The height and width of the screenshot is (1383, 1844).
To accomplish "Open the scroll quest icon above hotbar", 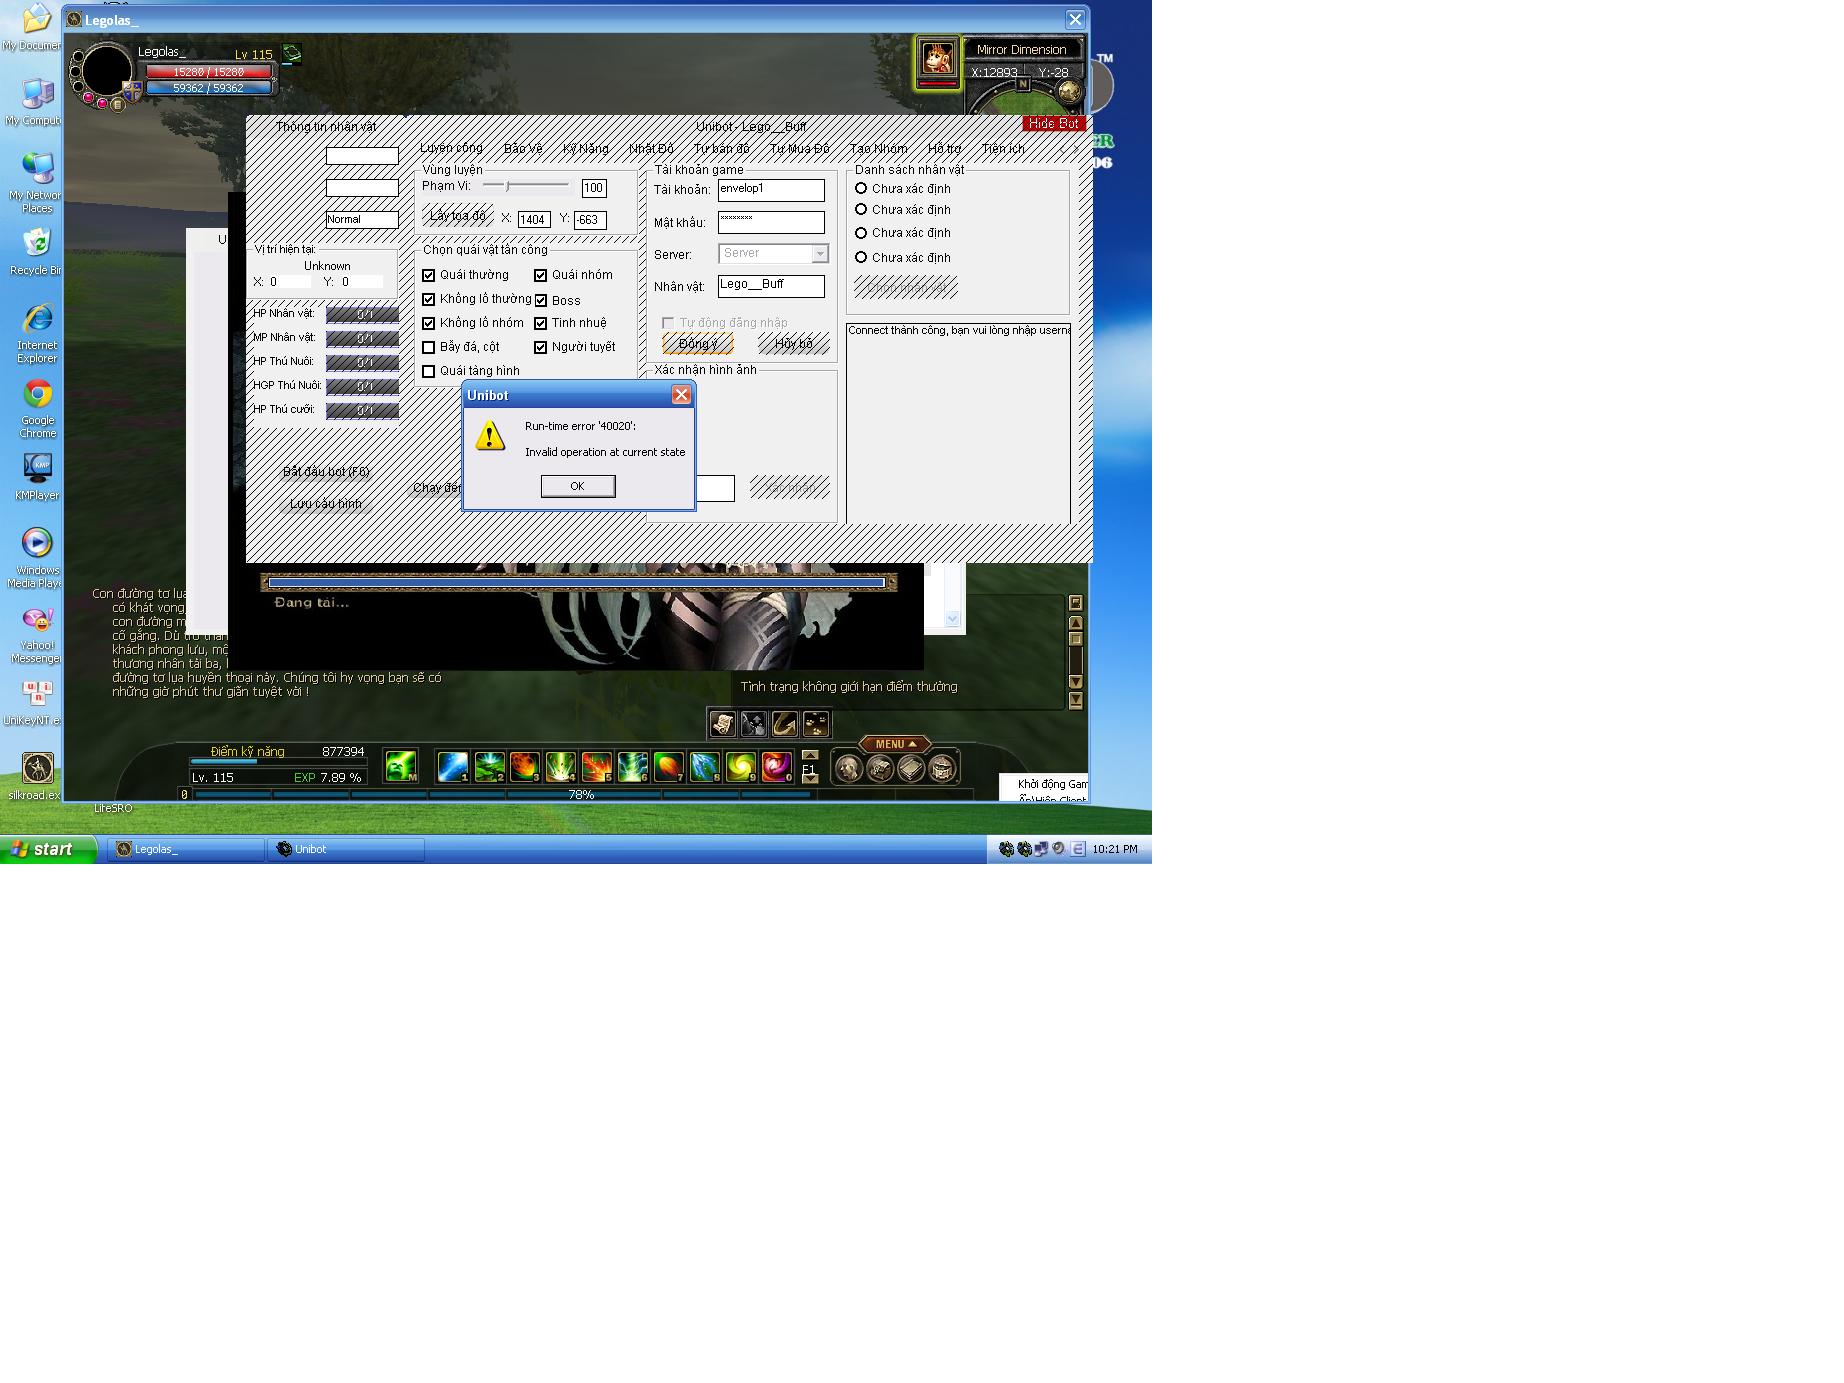I will [722, 723].
